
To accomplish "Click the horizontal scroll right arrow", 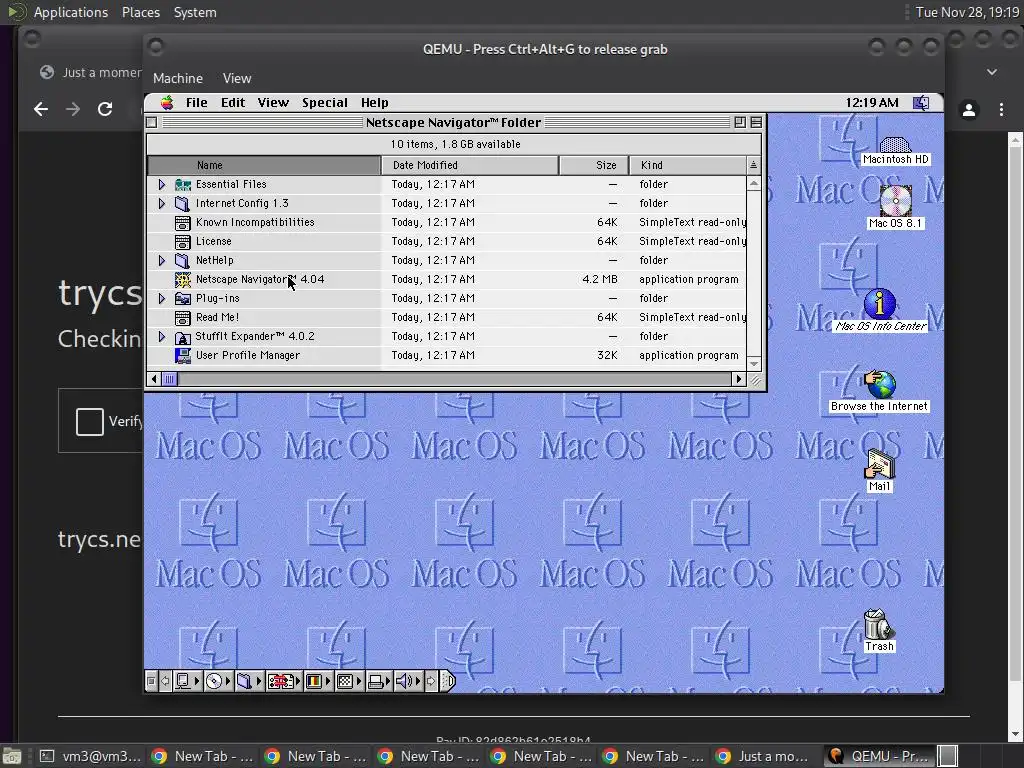I will (739, 379).
